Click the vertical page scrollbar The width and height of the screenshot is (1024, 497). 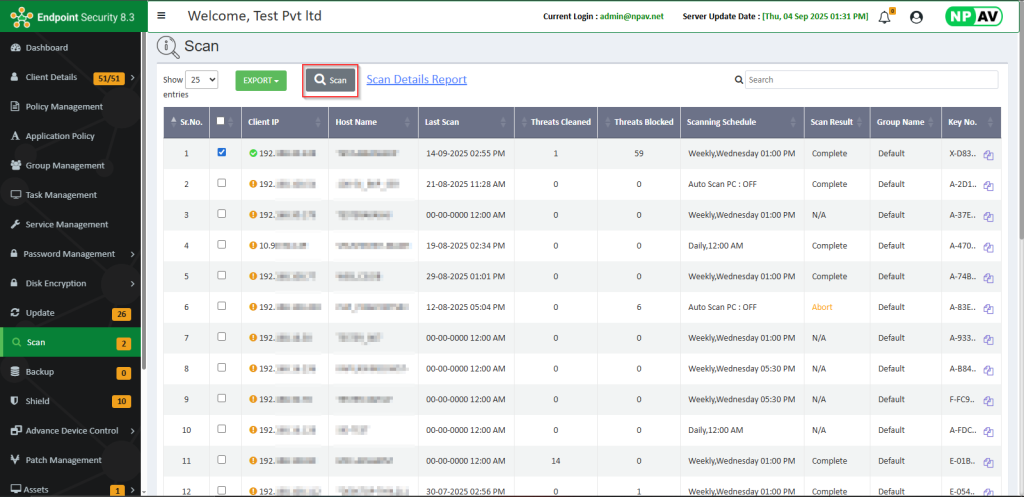(x=1019, y=150)
